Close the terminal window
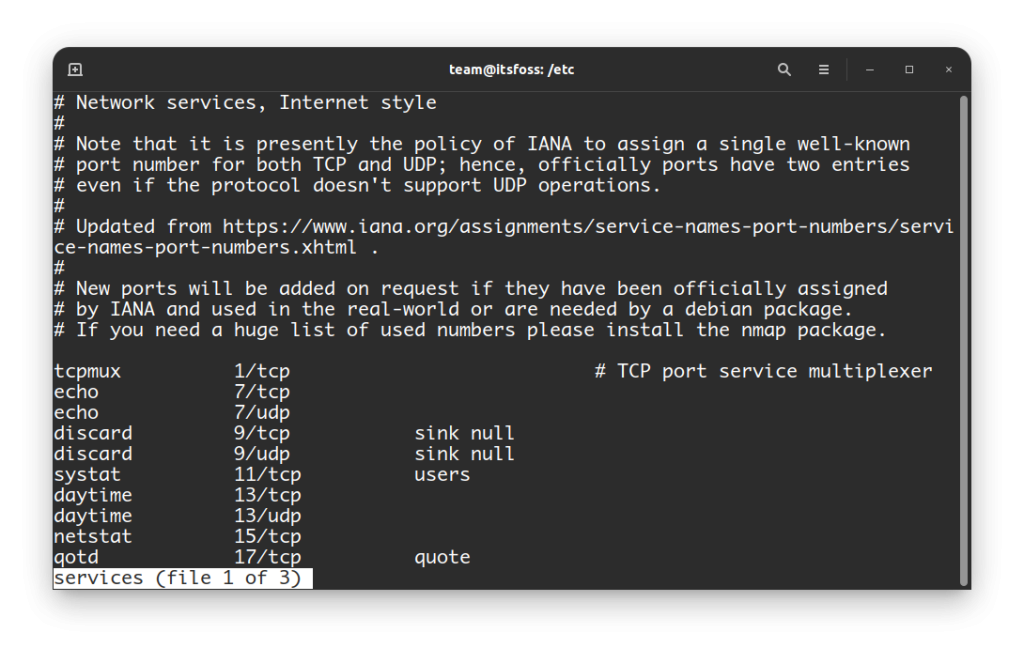The image size is (1024, 648). (x=948, y=70)
